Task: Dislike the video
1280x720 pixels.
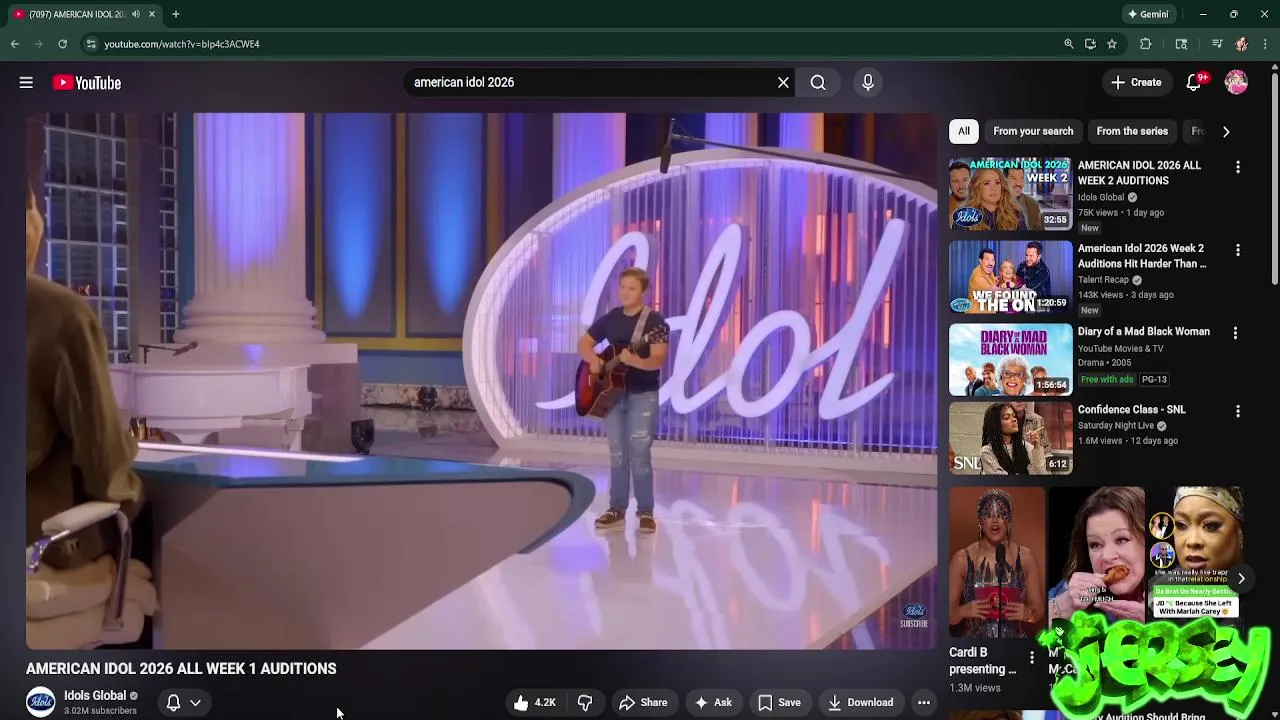Action: click(585, 703)
